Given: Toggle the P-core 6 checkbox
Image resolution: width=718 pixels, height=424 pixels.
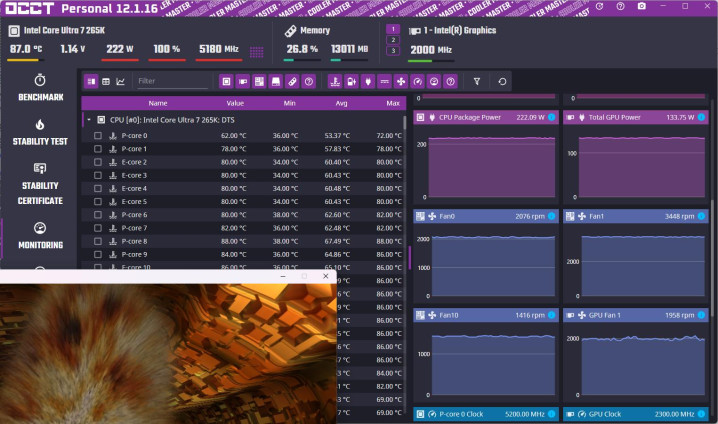Looking at the screenshot, I should [98, 215].
